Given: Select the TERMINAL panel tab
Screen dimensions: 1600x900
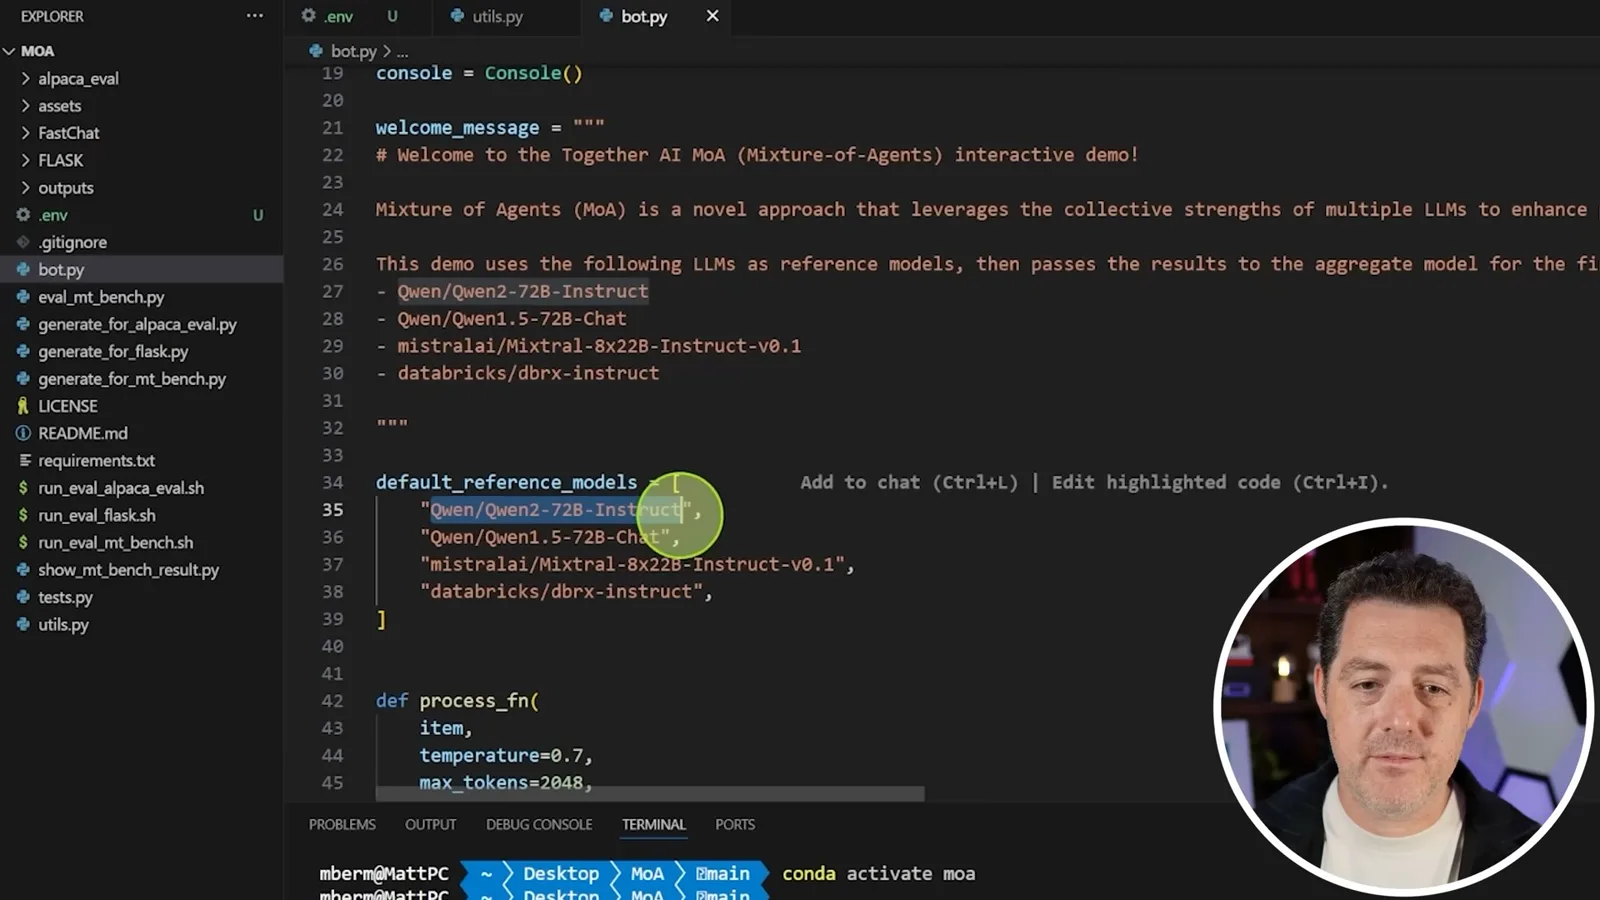Looking at the screenshot, I should 654,825.
